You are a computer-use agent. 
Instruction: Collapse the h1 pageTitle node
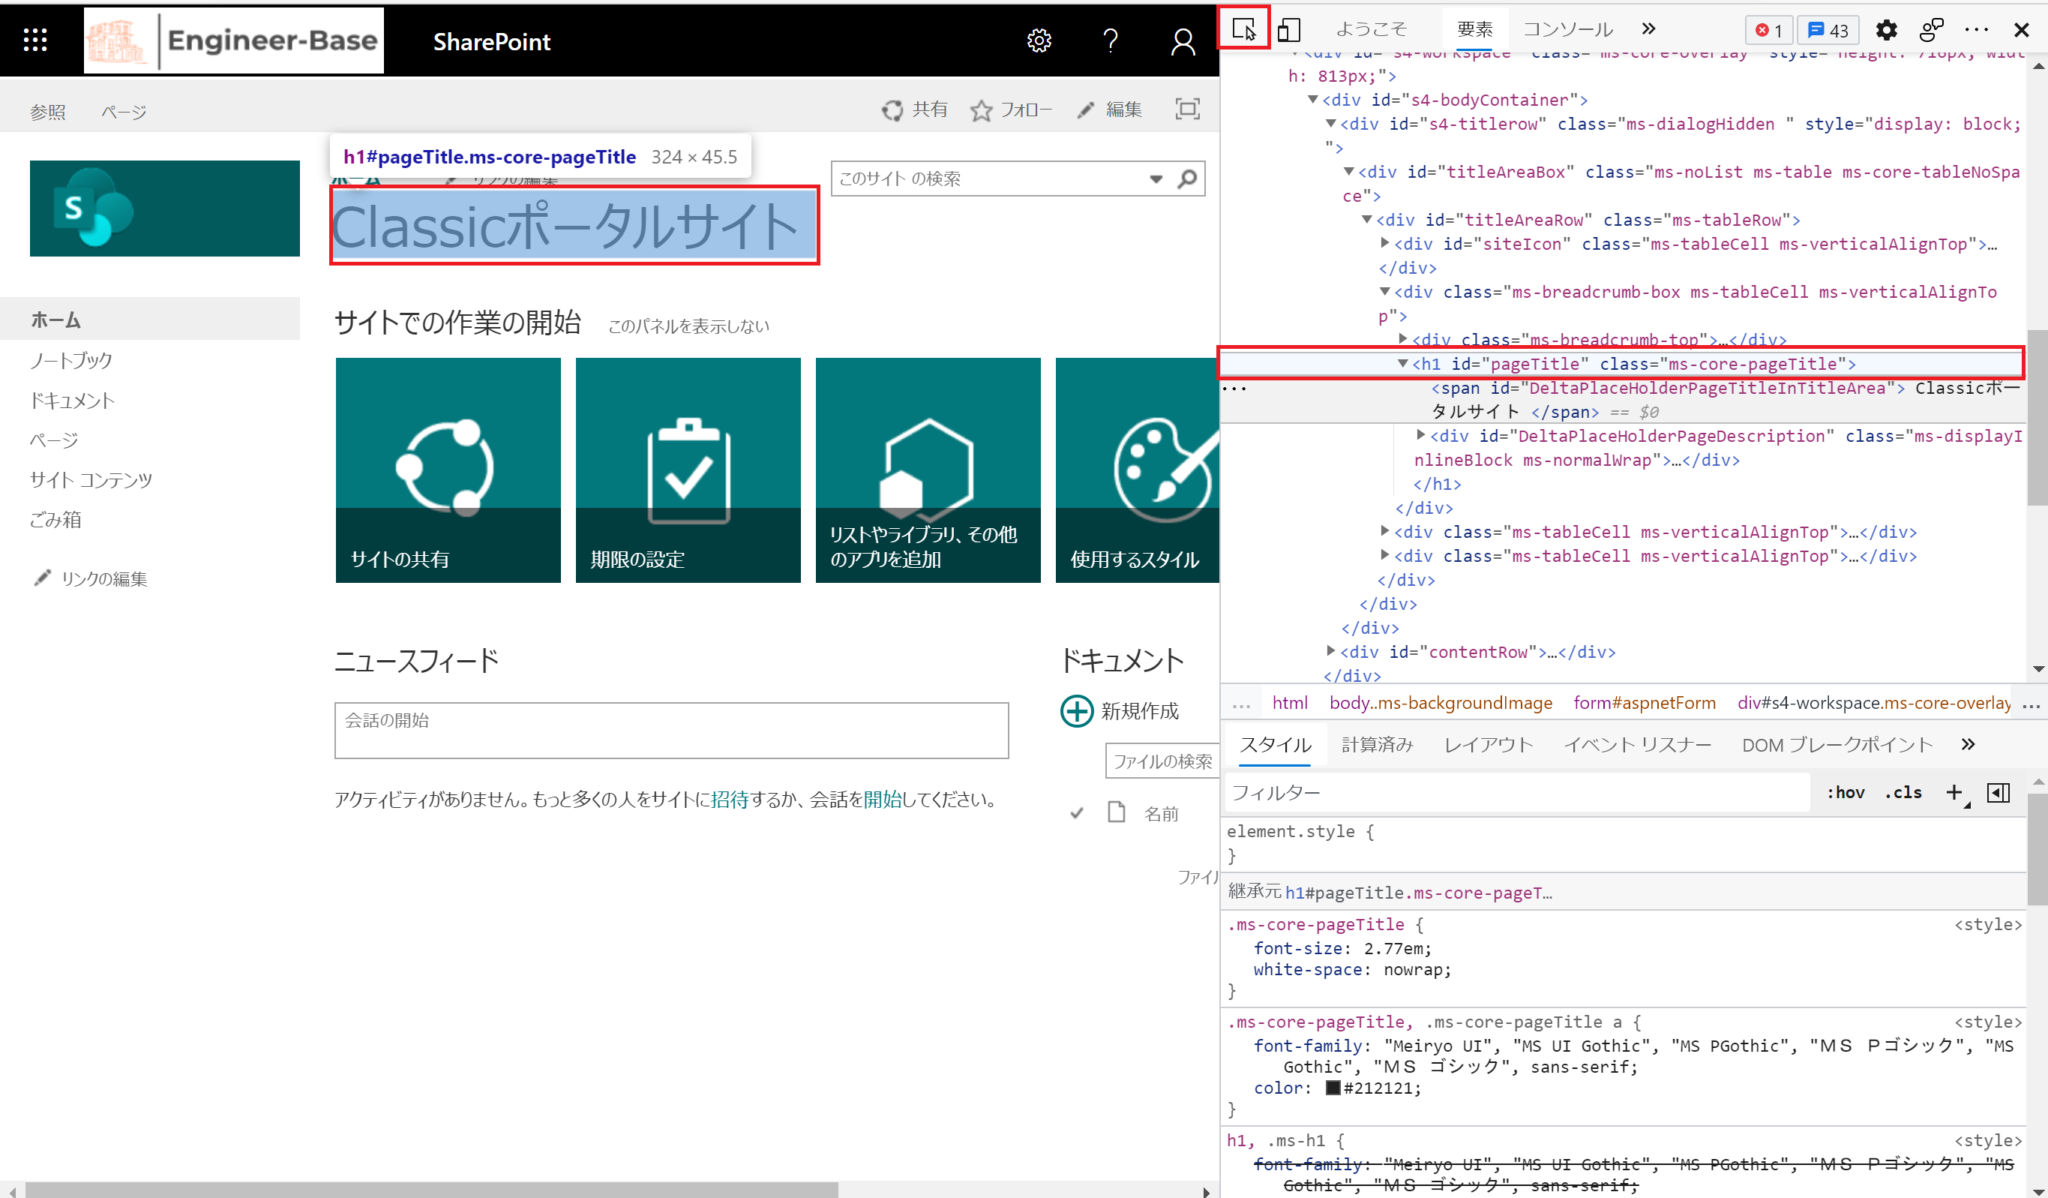[x=1403, y=363]
